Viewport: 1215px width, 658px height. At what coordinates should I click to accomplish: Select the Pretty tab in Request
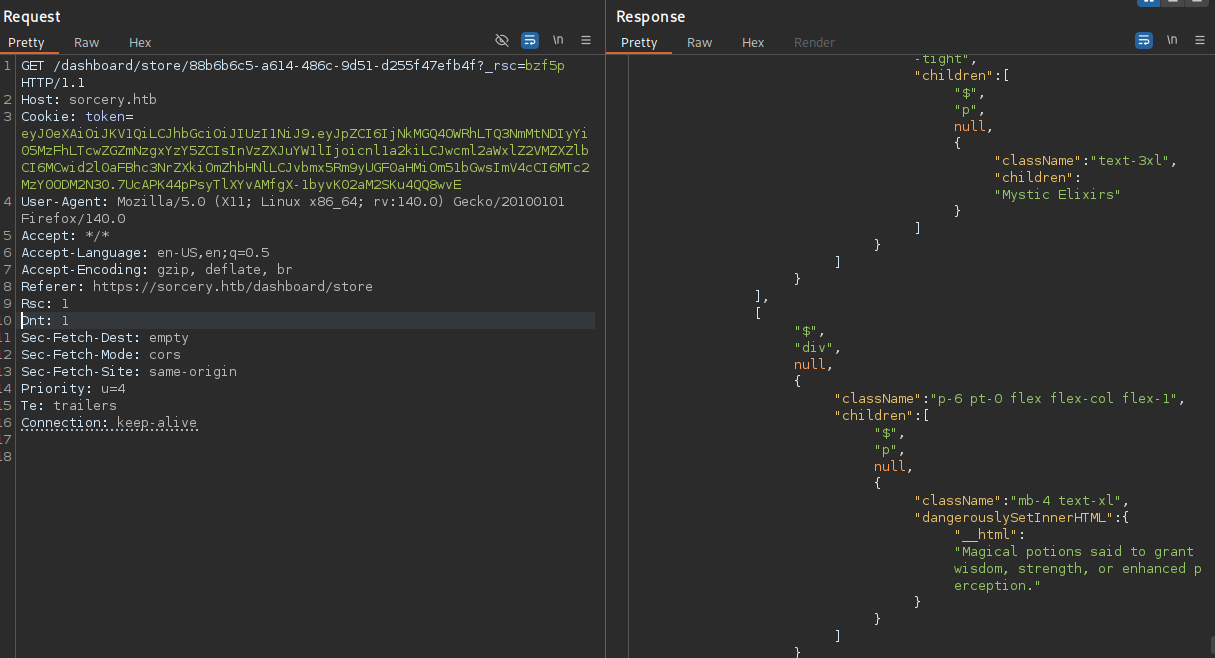coord(27,43)
